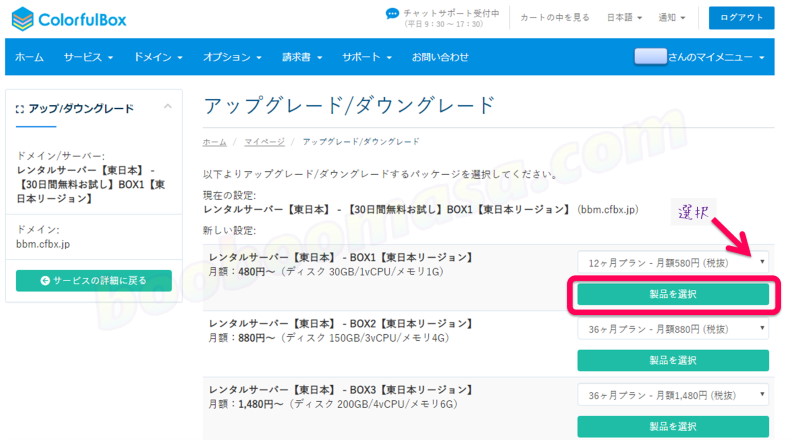Viewport: 800px width, 440px height.
Task: Click 月額：880円～ spec line
Action: pos(329,338)
